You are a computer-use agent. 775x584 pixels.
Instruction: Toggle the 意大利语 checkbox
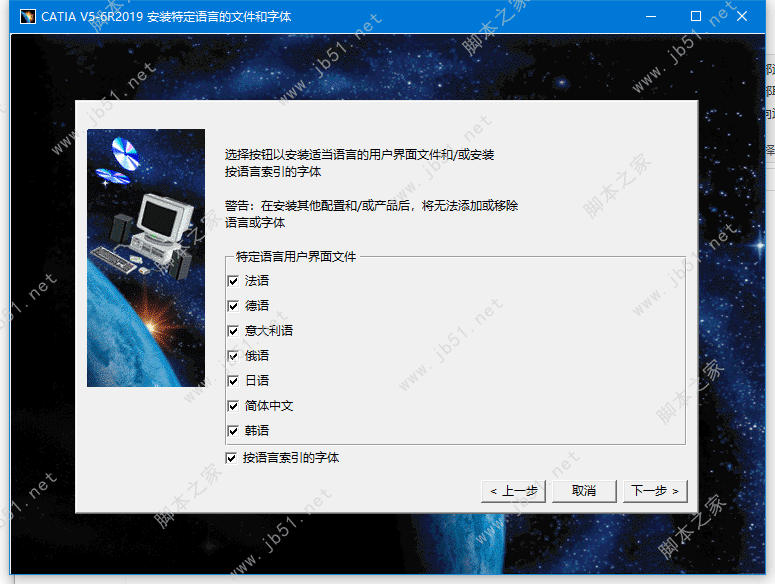click(233, 331)
